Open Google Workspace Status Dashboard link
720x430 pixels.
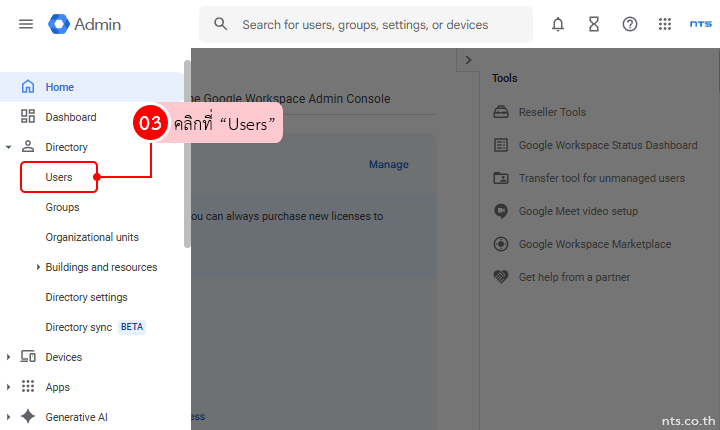click(607, 145)
